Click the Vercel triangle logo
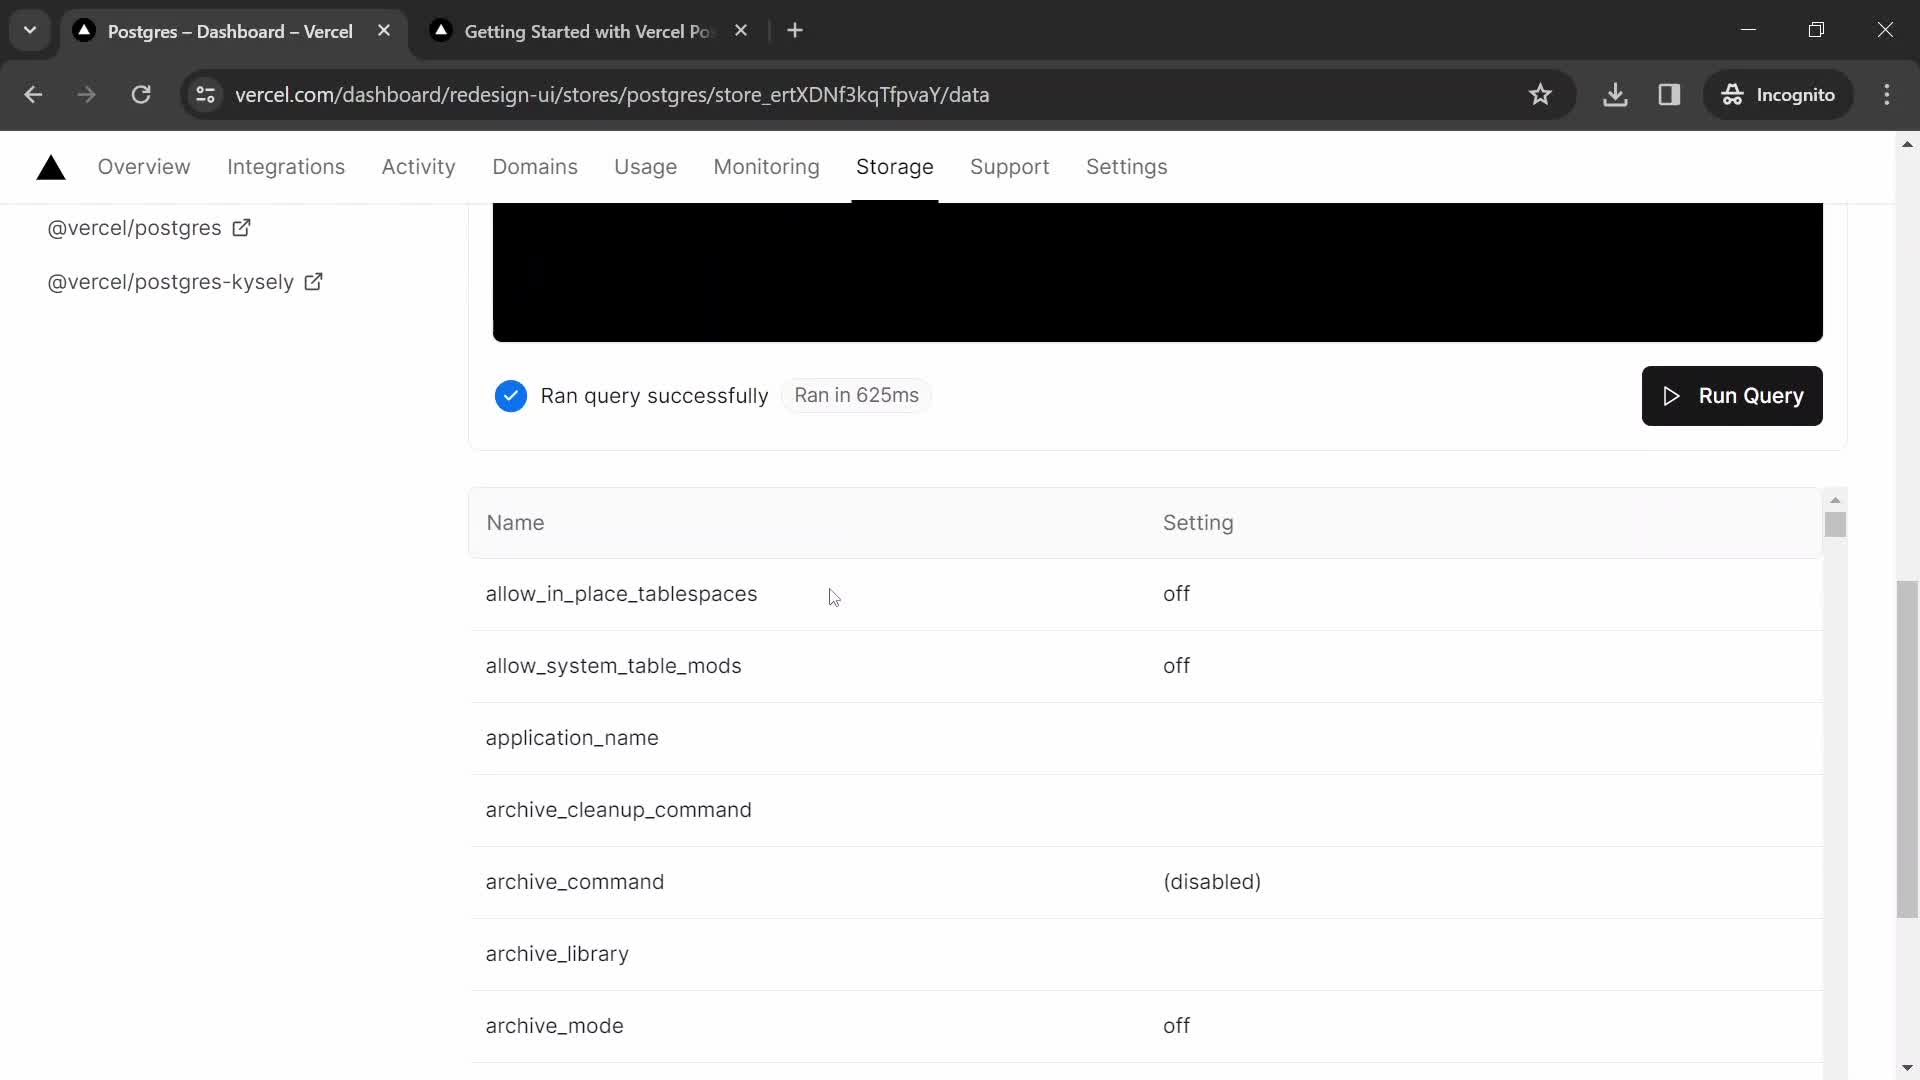Screen dimensions: 1920x1080 pos(51,168)
